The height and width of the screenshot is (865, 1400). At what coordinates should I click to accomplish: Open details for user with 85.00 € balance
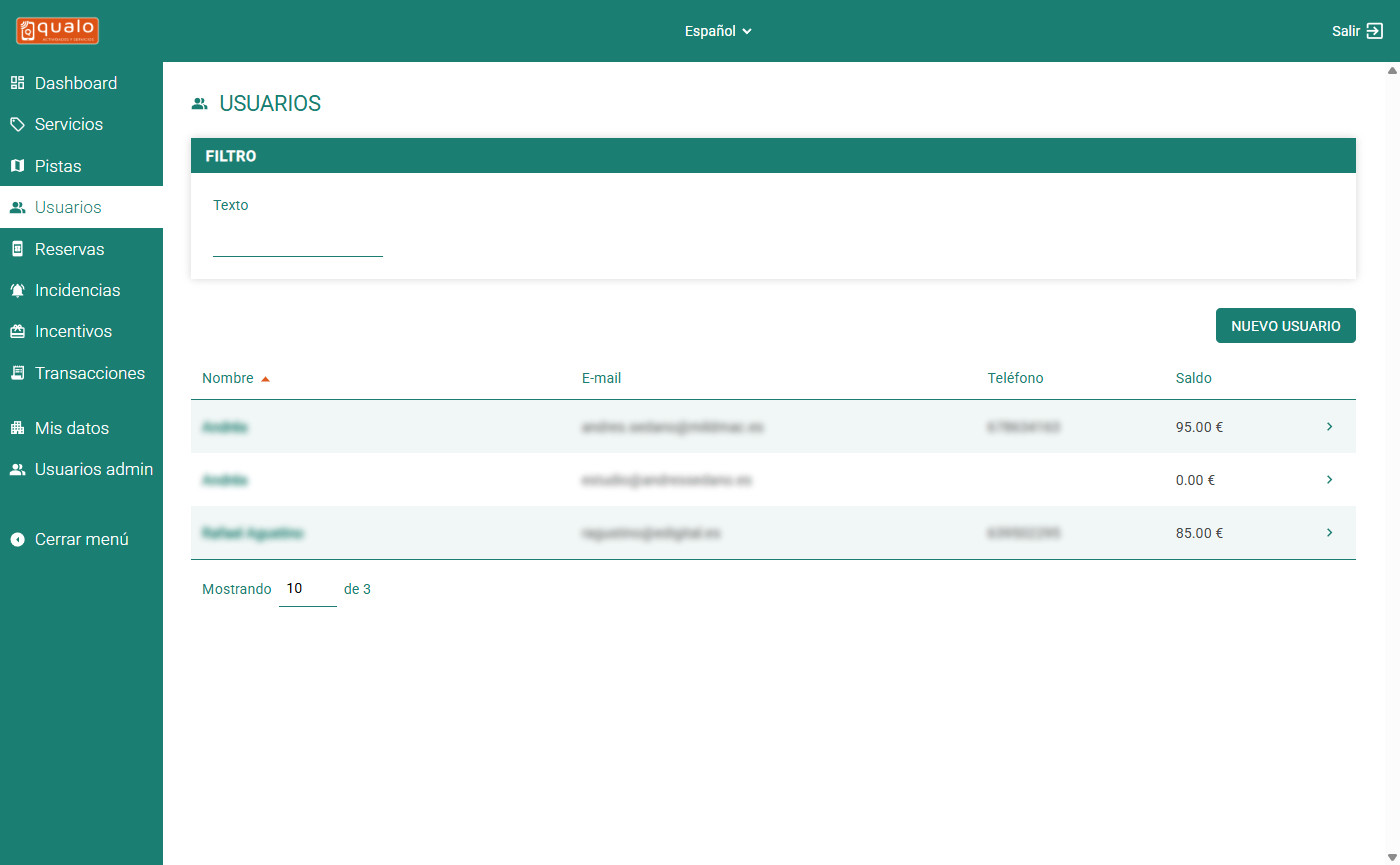[1329, 533]
